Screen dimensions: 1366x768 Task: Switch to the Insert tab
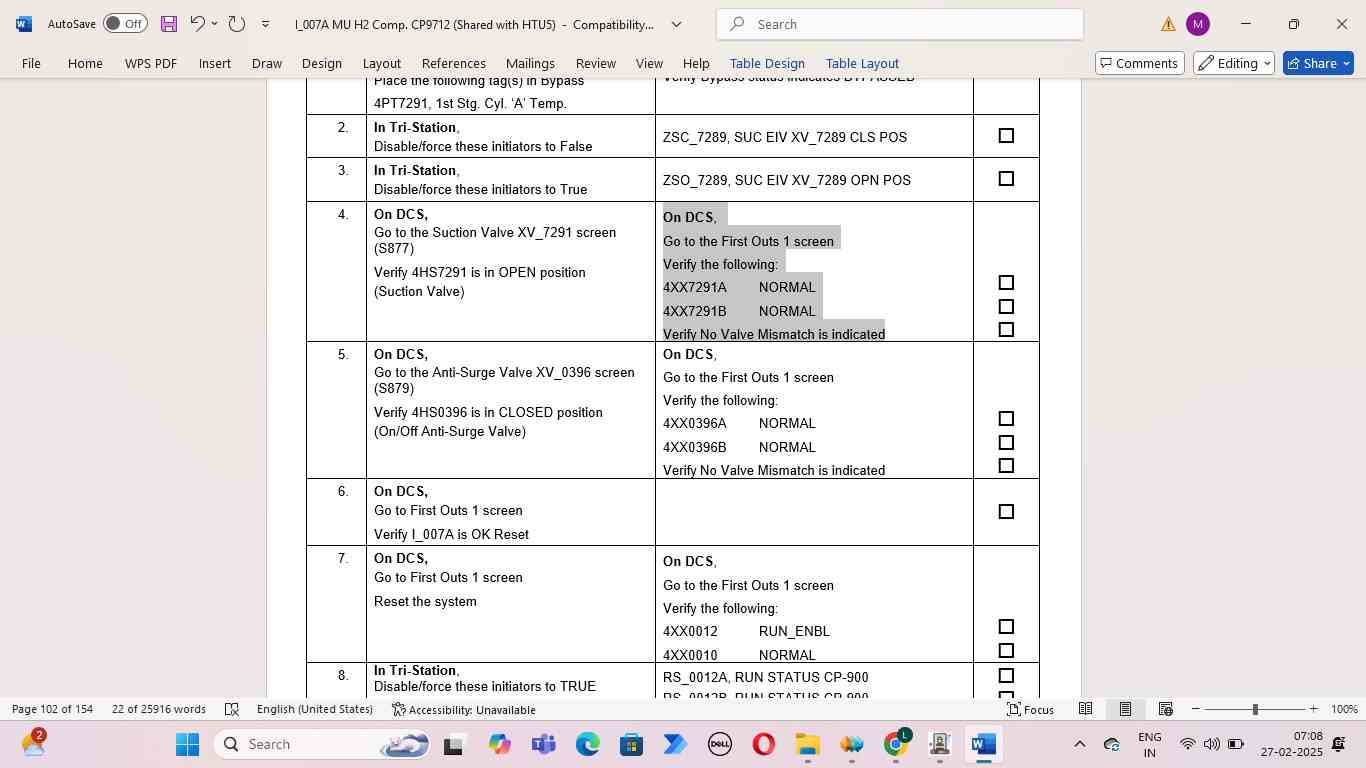[215, 63]
